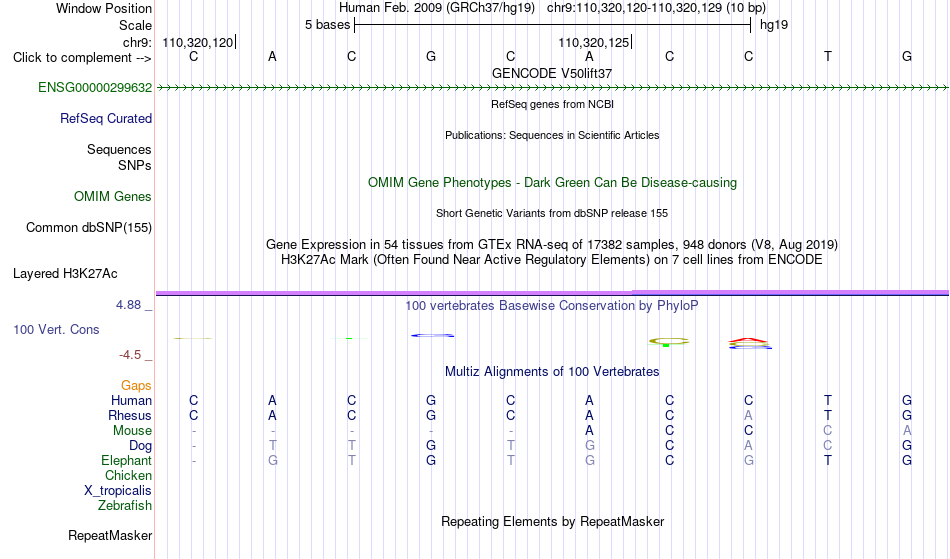Click the GENCODE gene arrow line

pyautogui.click(x=552, y=88)
